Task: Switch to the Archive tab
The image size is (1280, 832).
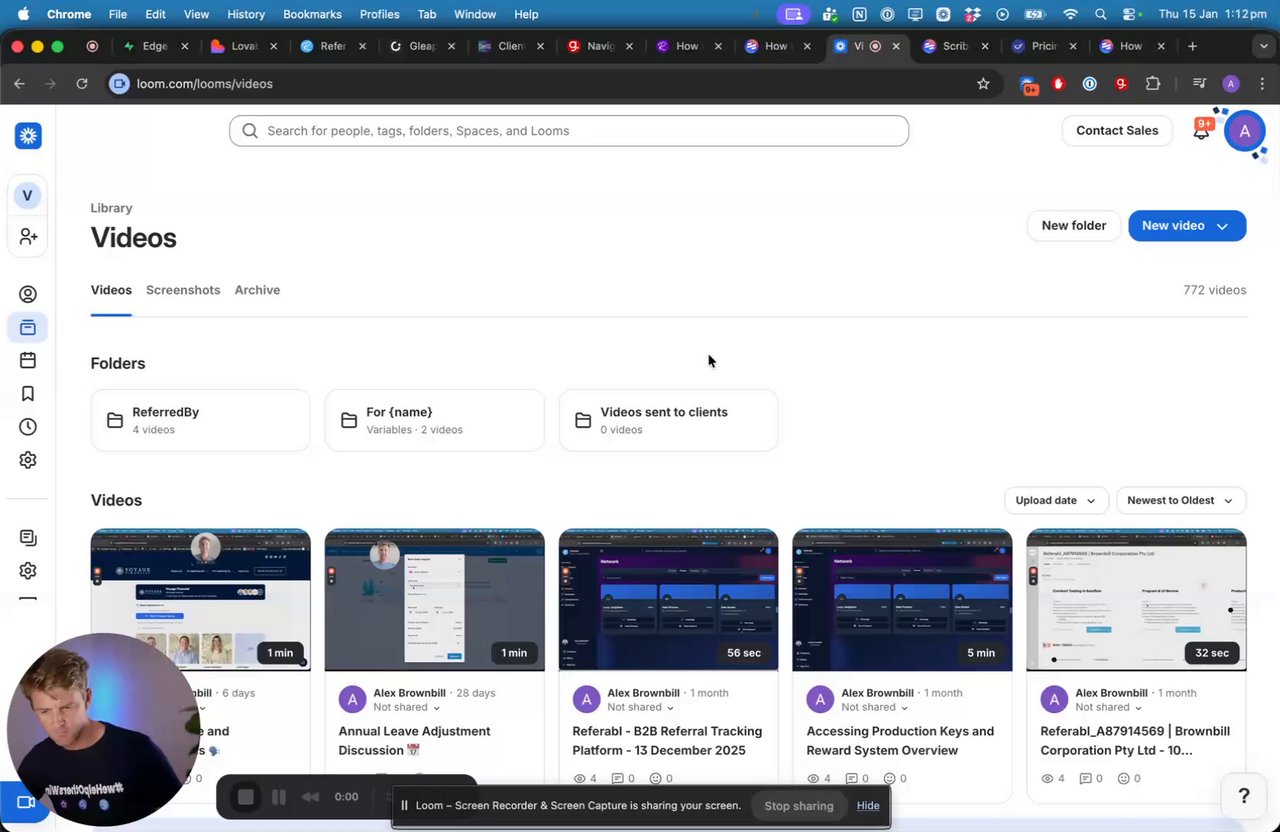Action: pyautogui.click(x=257, y=290)
